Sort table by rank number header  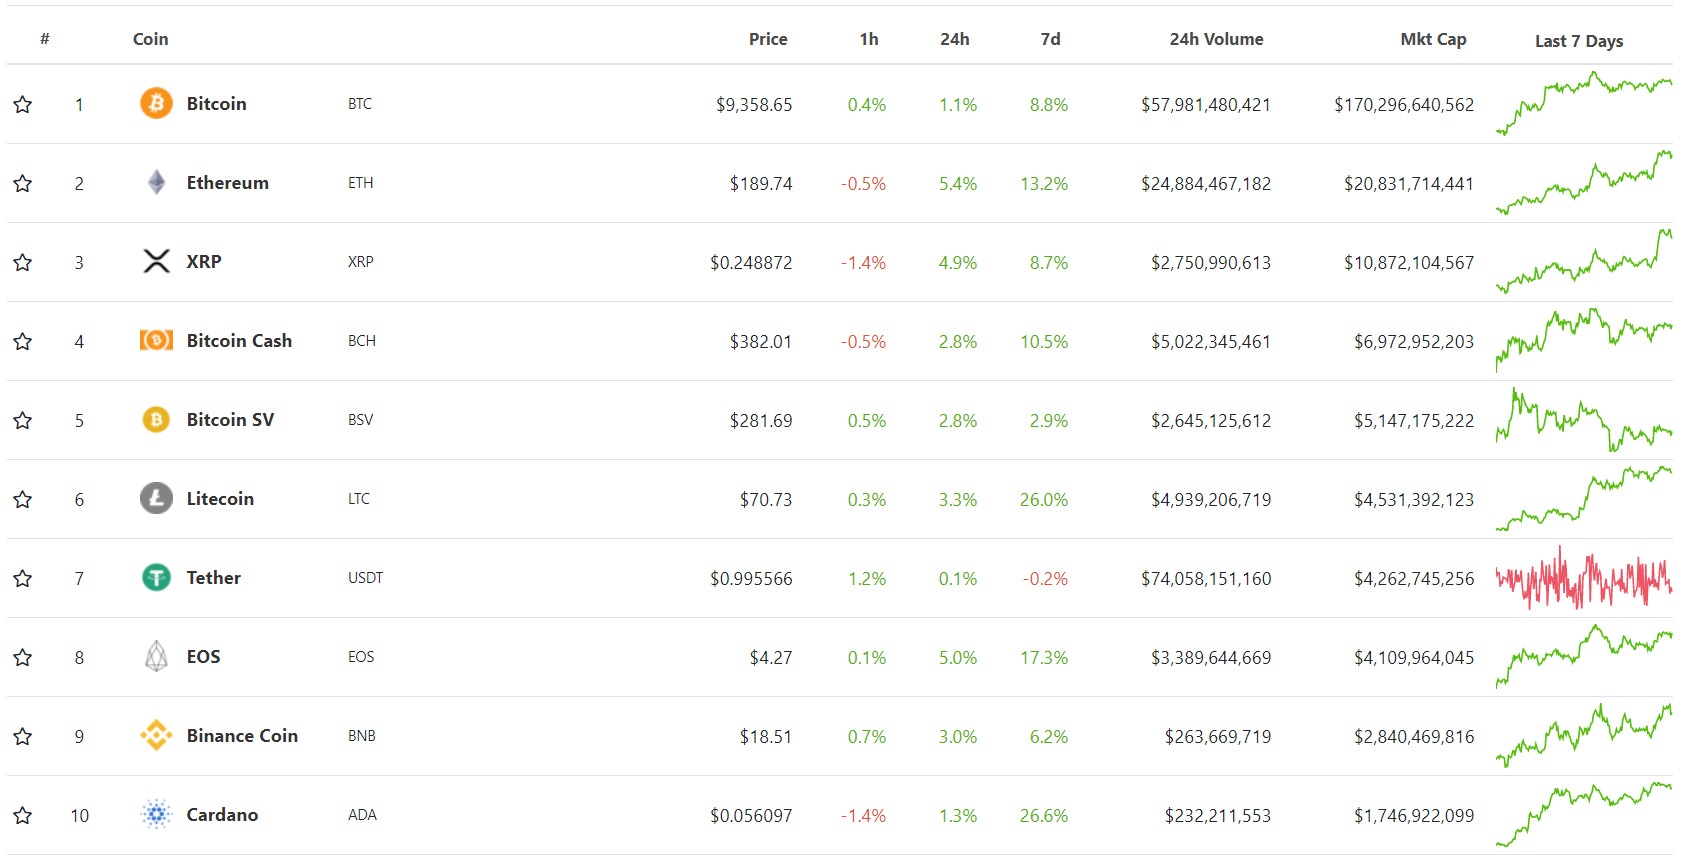[x=45, y=39]
